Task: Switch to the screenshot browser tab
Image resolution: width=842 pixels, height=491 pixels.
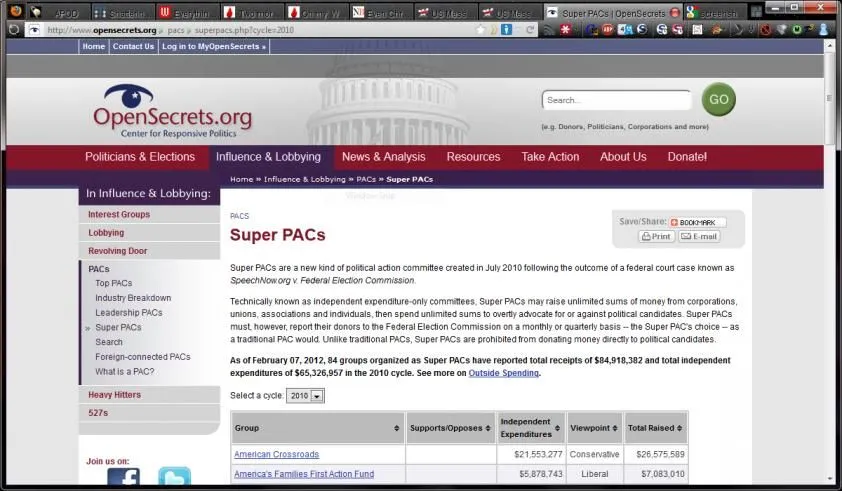Action: tap(712, 13)
